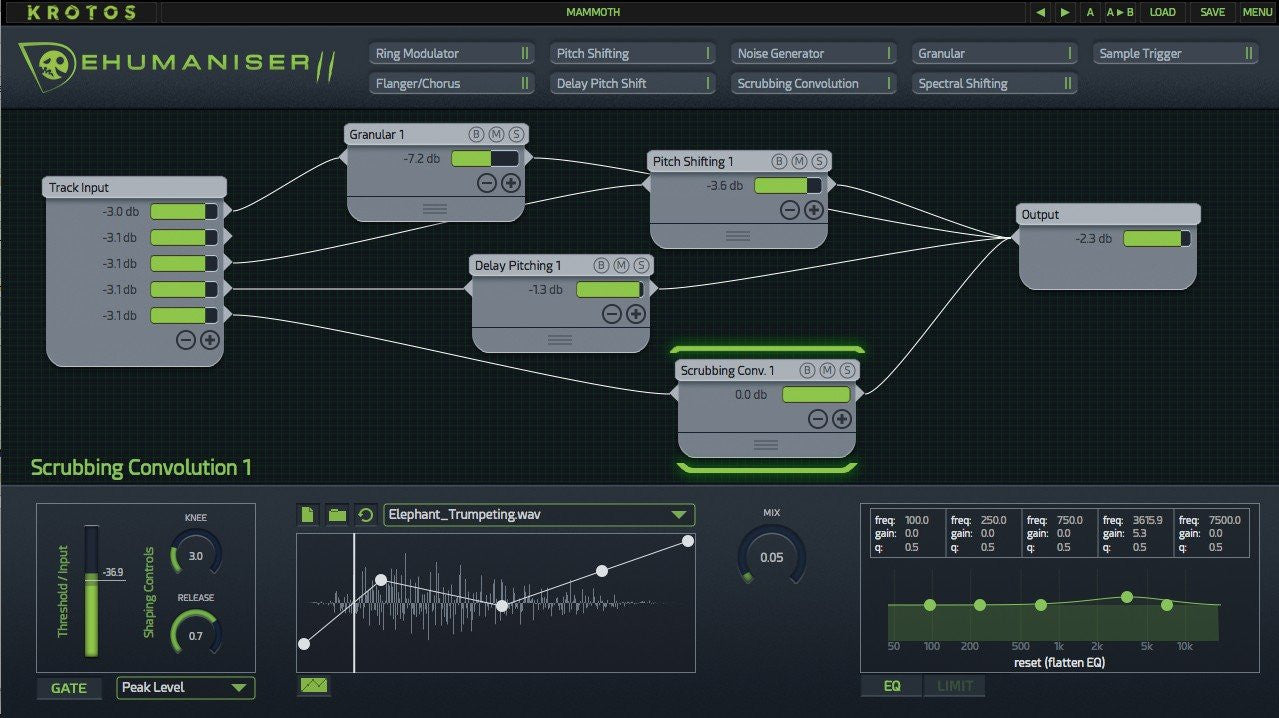Click the envelope curve icon below the waveform
The height and width of the screenshot is (718, 1279).
[x=313, y=686]
